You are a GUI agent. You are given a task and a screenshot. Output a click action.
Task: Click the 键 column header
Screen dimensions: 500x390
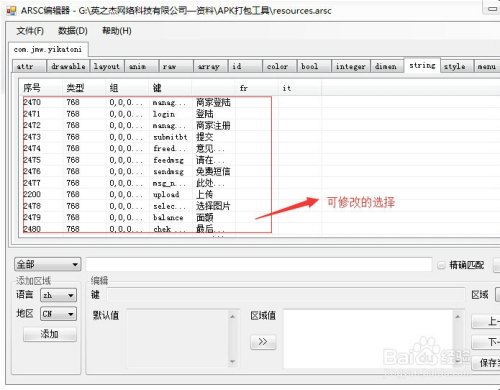click(x=170, y=88)
